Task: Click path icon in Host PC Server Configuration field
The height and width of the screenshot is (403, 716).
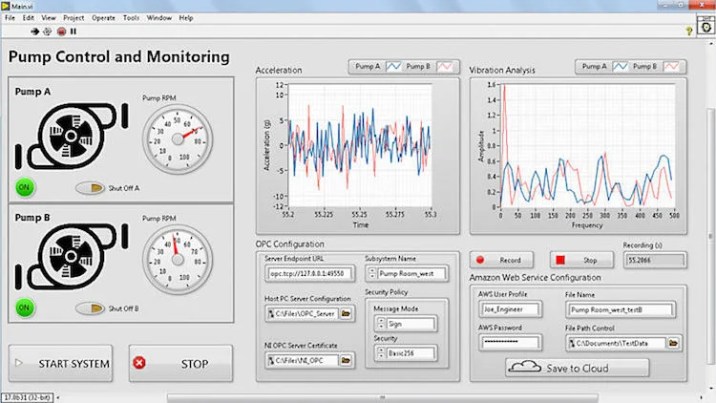Action: pyautogui.click(x=271, y=314)
